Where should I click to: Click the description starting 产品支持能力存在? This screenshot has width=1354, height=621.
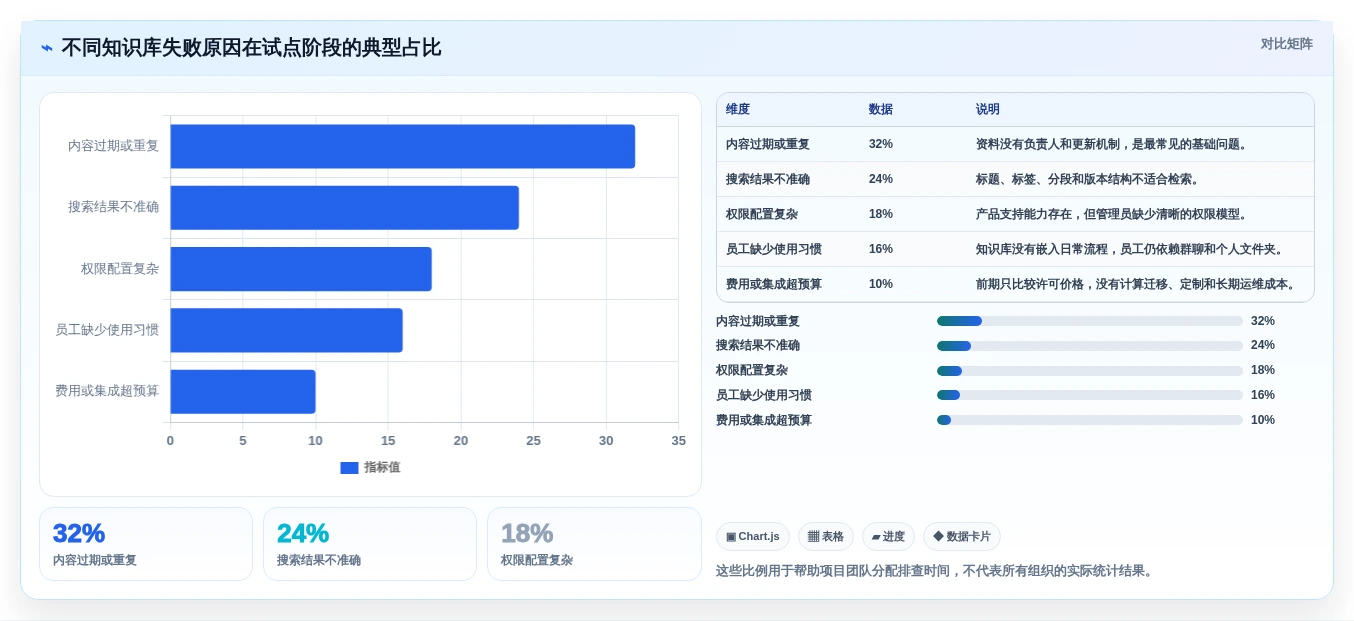point(1111,214)
